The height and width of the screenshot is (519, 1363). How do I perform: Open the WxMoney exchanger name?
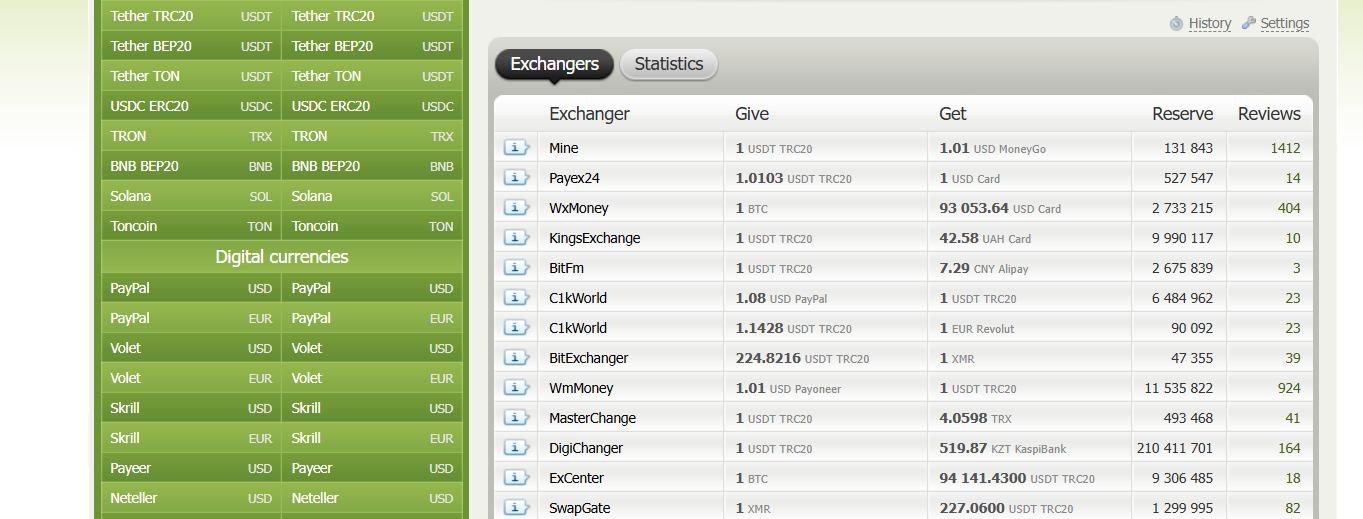click(579, 208)
